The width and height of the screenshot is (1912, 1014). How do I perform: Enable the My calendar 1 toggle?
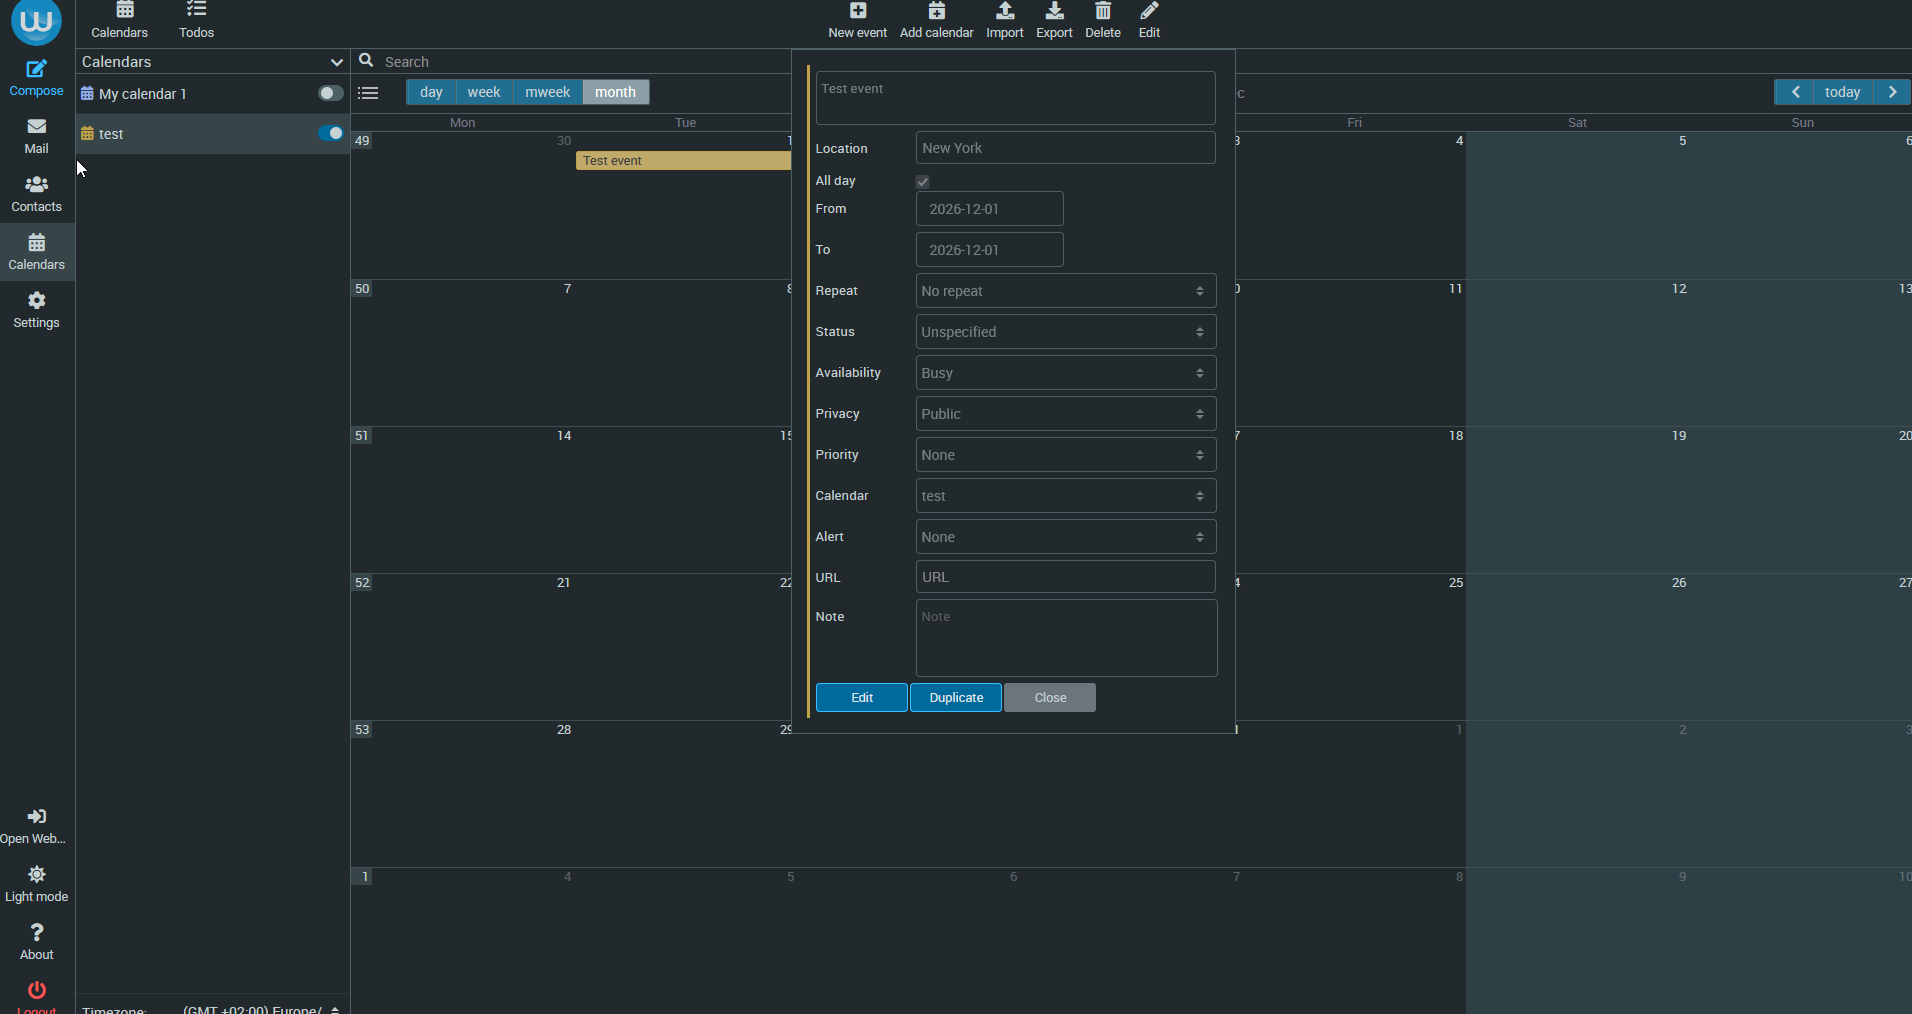(x=330, y=93)
